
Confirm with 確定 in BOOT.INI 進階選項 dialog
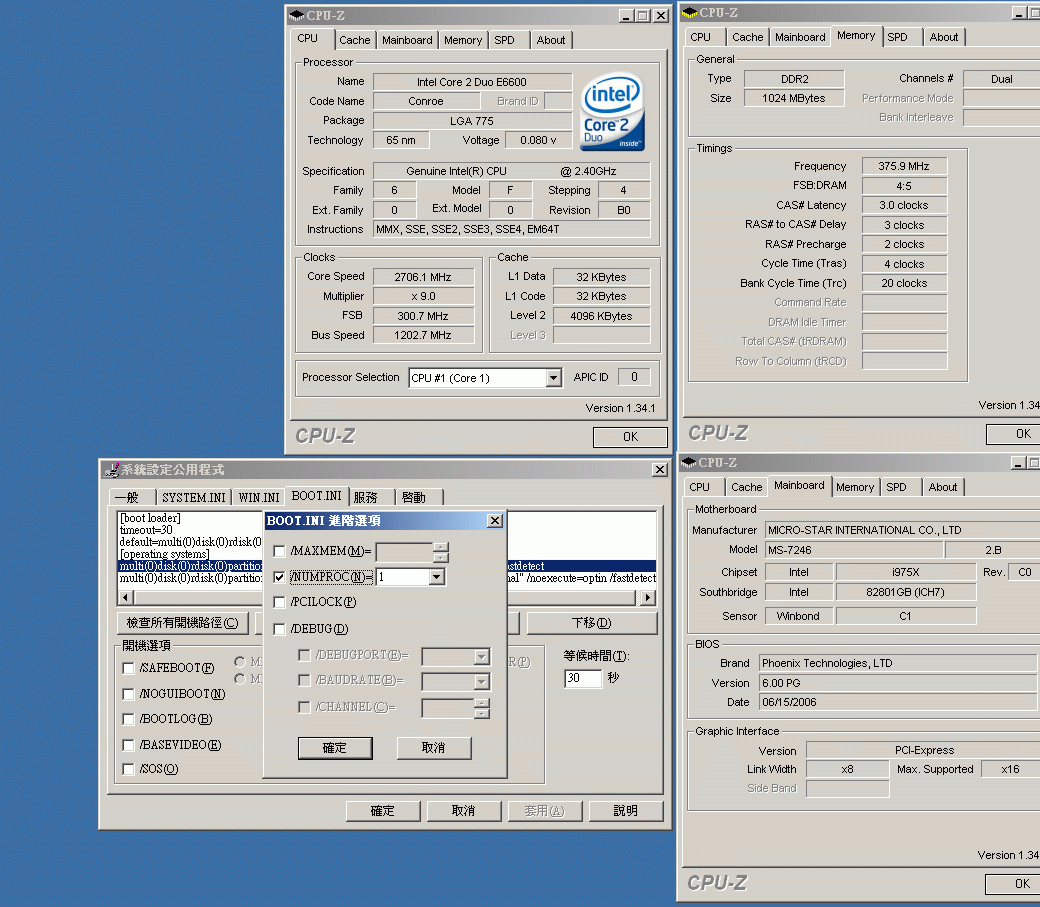tap(335, 748)
